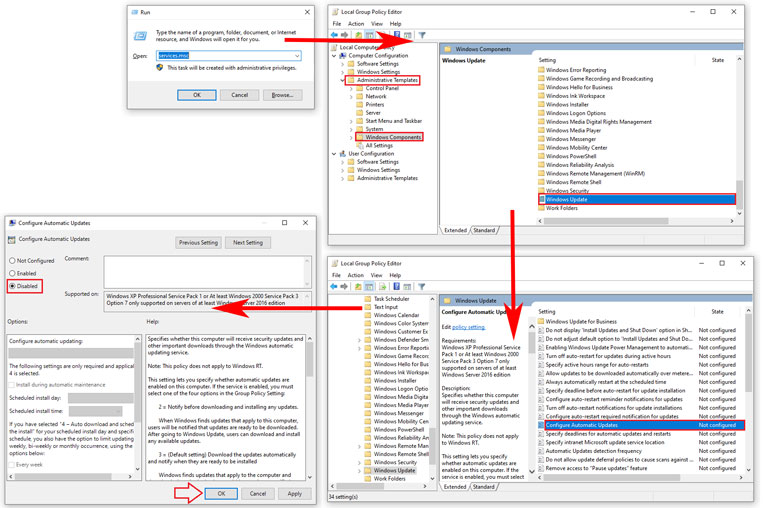Click the Open text field in Run dialog
Screen dimensions: 780x508
[229, 56]
